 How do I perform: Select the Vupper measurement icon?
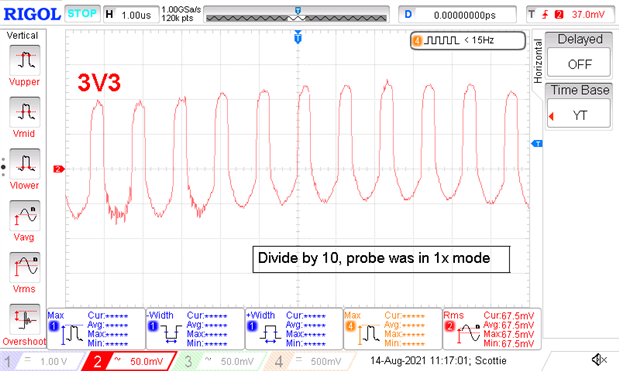[x=24, y=60]
